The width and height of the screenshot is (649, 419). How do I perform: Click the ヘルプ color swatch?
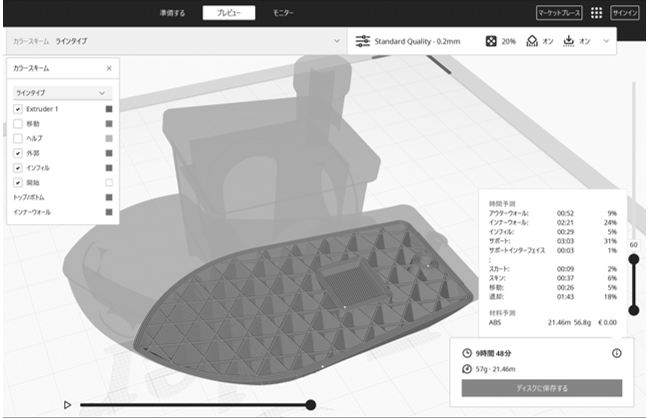click(109, 138)
